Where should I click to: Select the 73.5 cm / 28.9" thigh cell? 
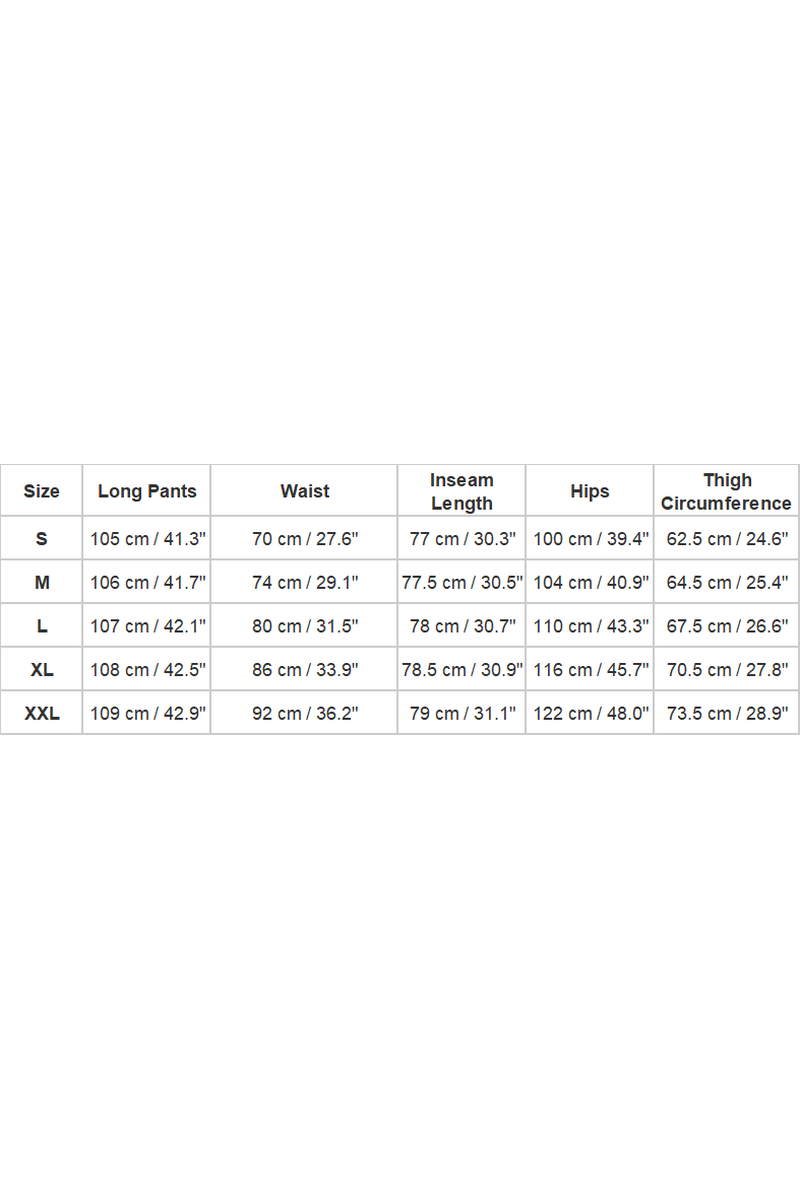[726, 713]
